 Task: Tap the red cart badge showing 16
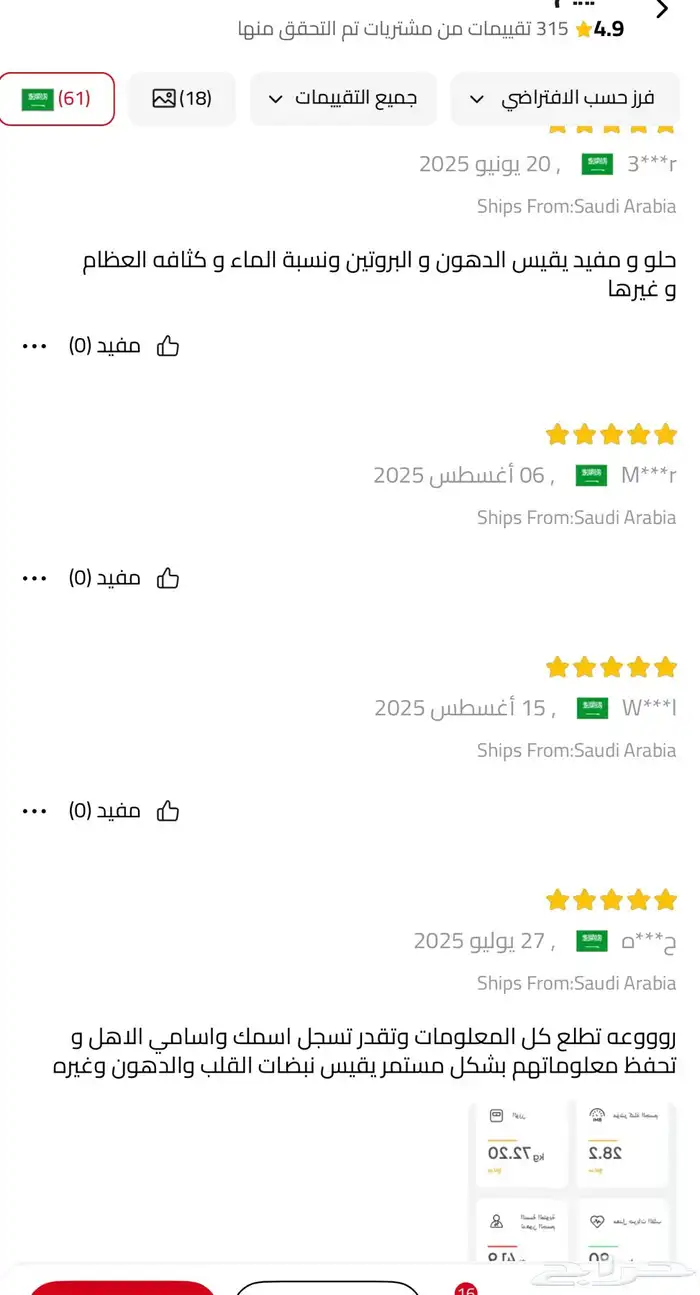[x=465, y=1288]
